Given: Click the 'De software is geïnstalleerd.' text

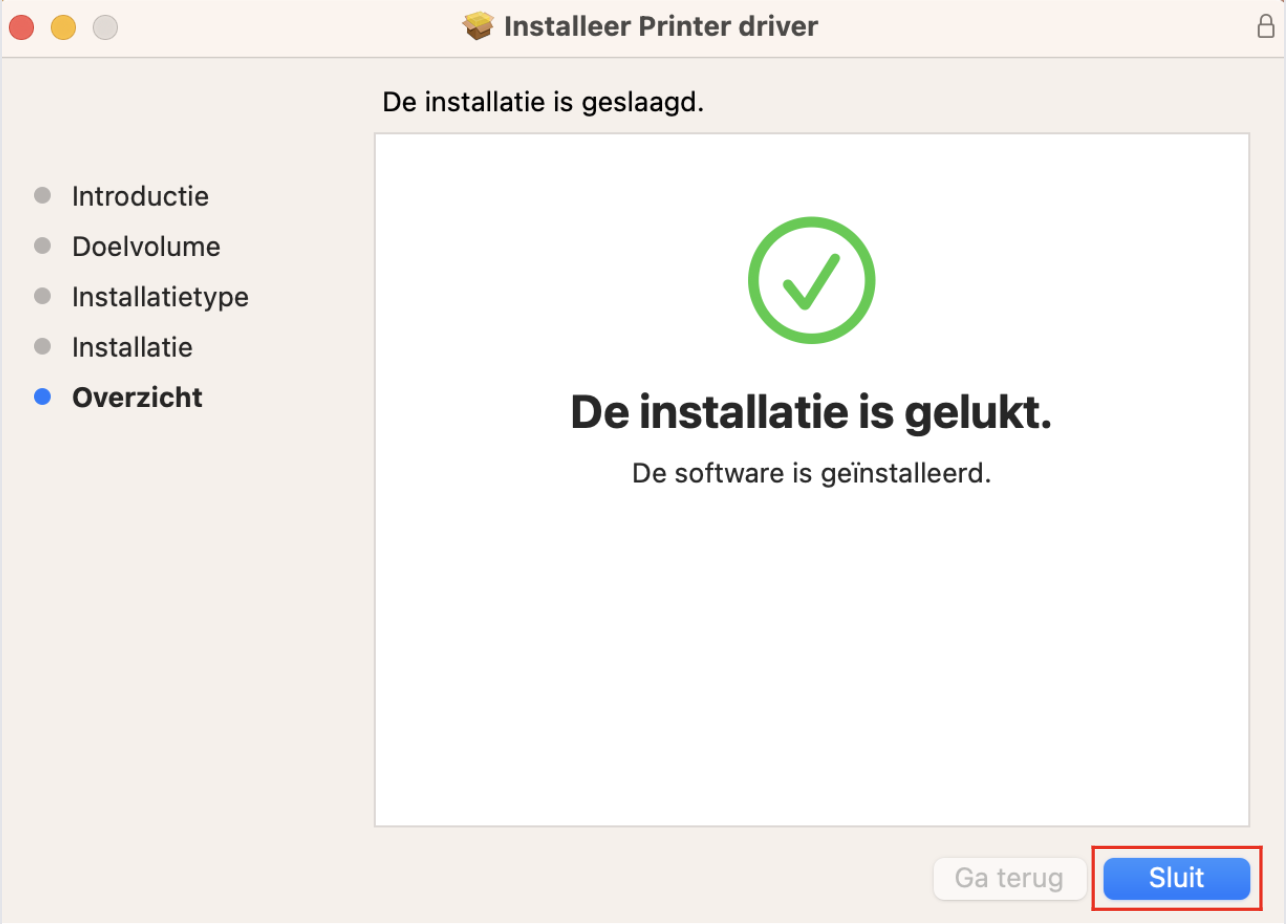Looking at the screenshot, I should pos(811,473).
